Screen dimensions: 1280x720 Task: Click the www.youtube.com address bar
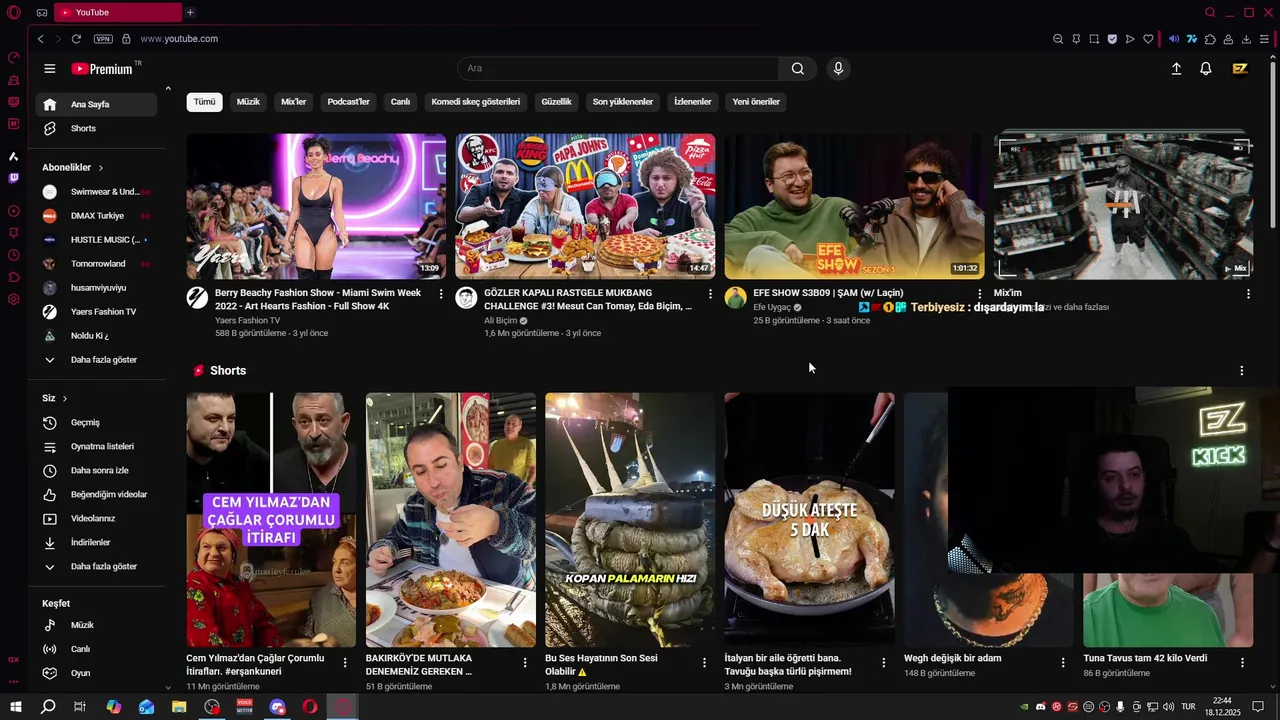[179, 39]
